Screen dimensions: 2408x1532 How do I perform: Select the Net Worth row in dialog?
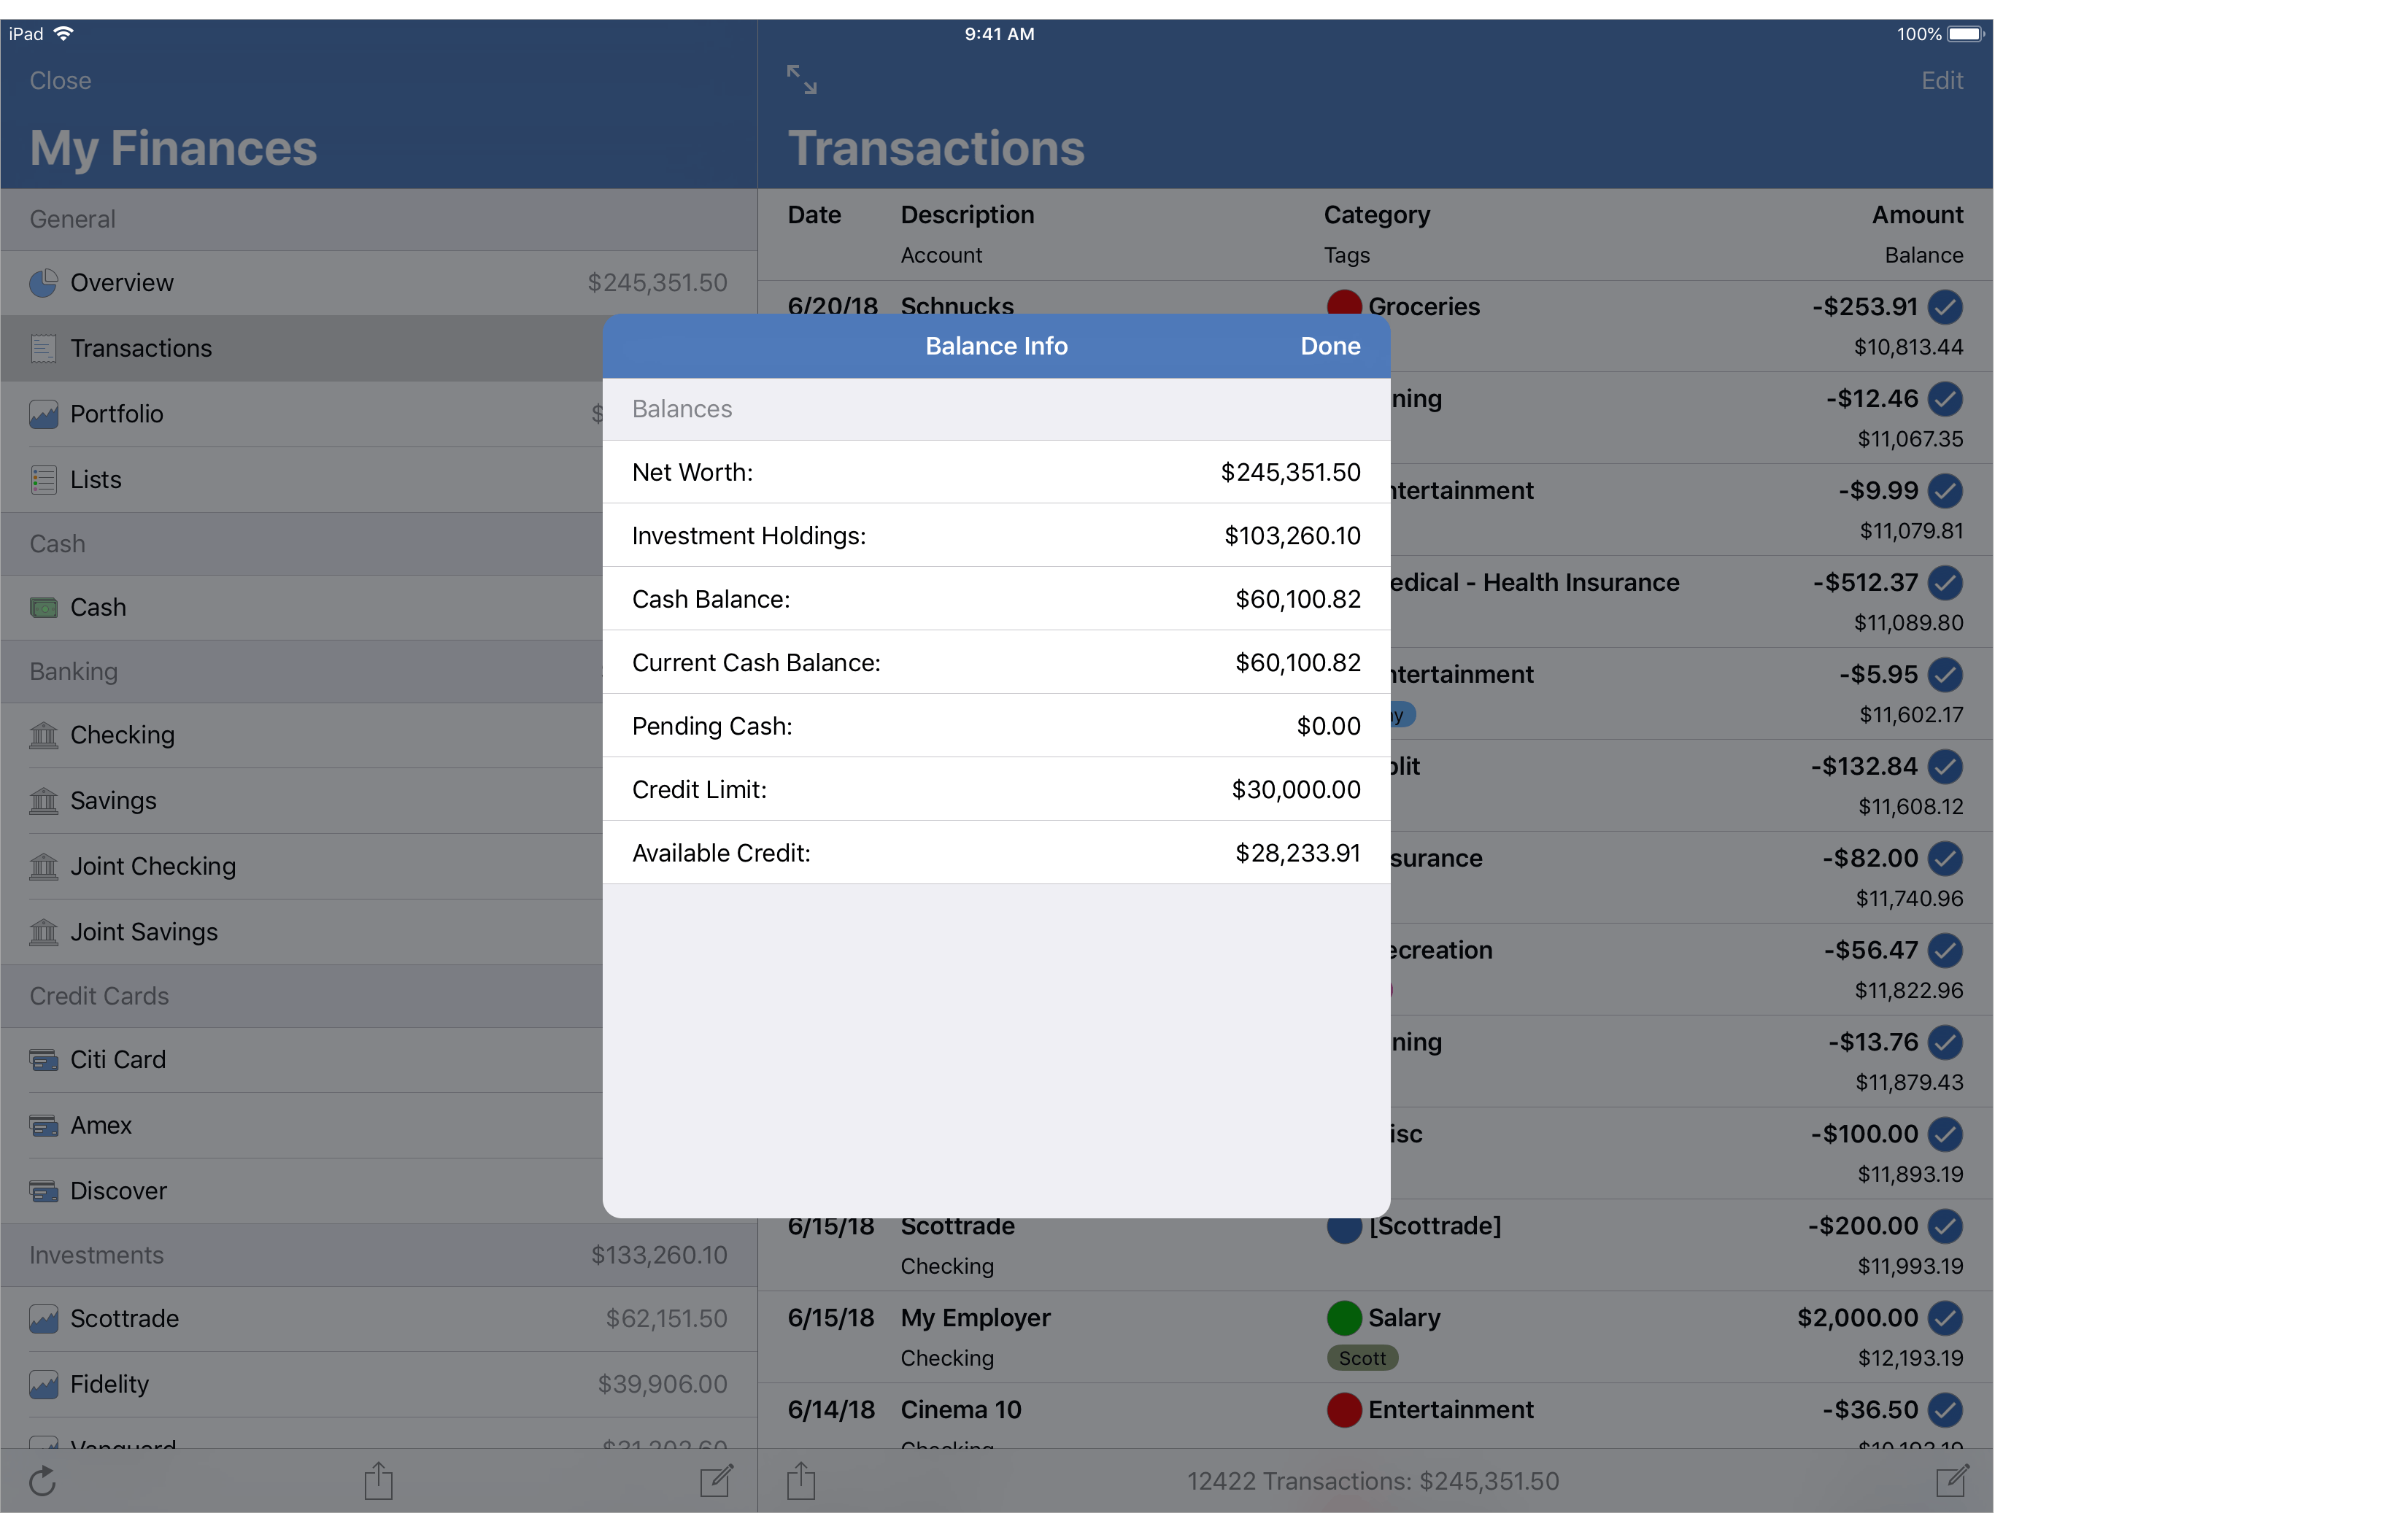[996, 472]
